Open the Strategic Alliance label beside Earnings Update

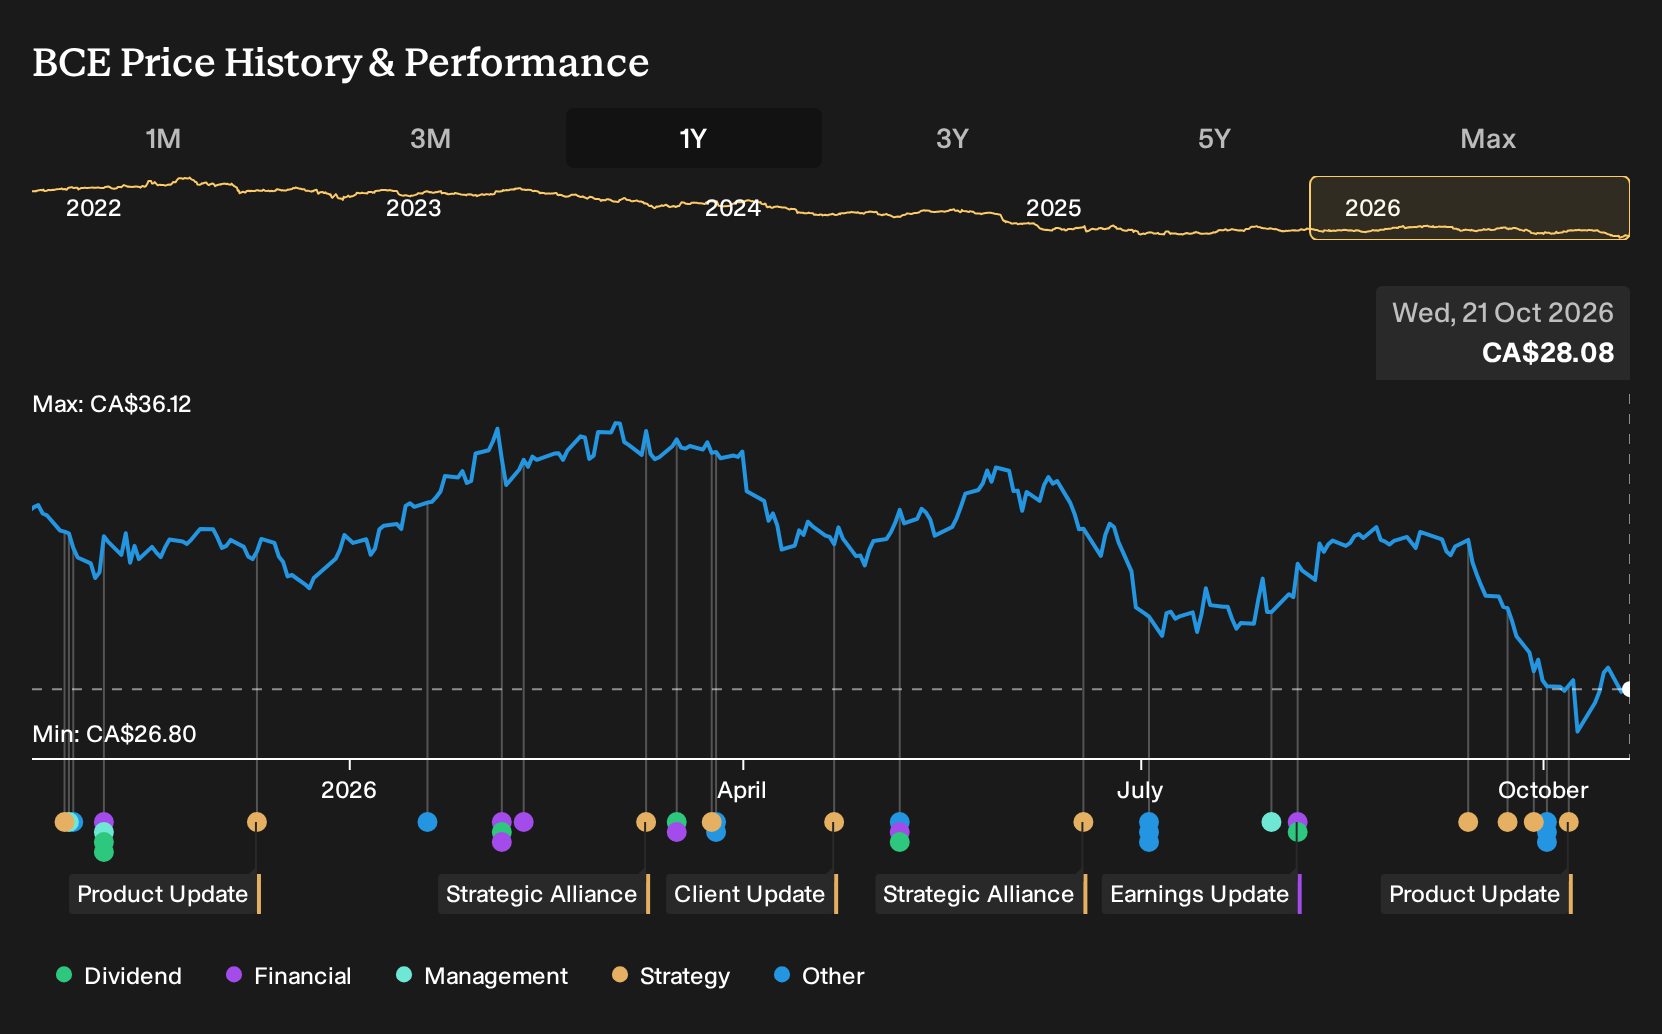coord(980,894)
